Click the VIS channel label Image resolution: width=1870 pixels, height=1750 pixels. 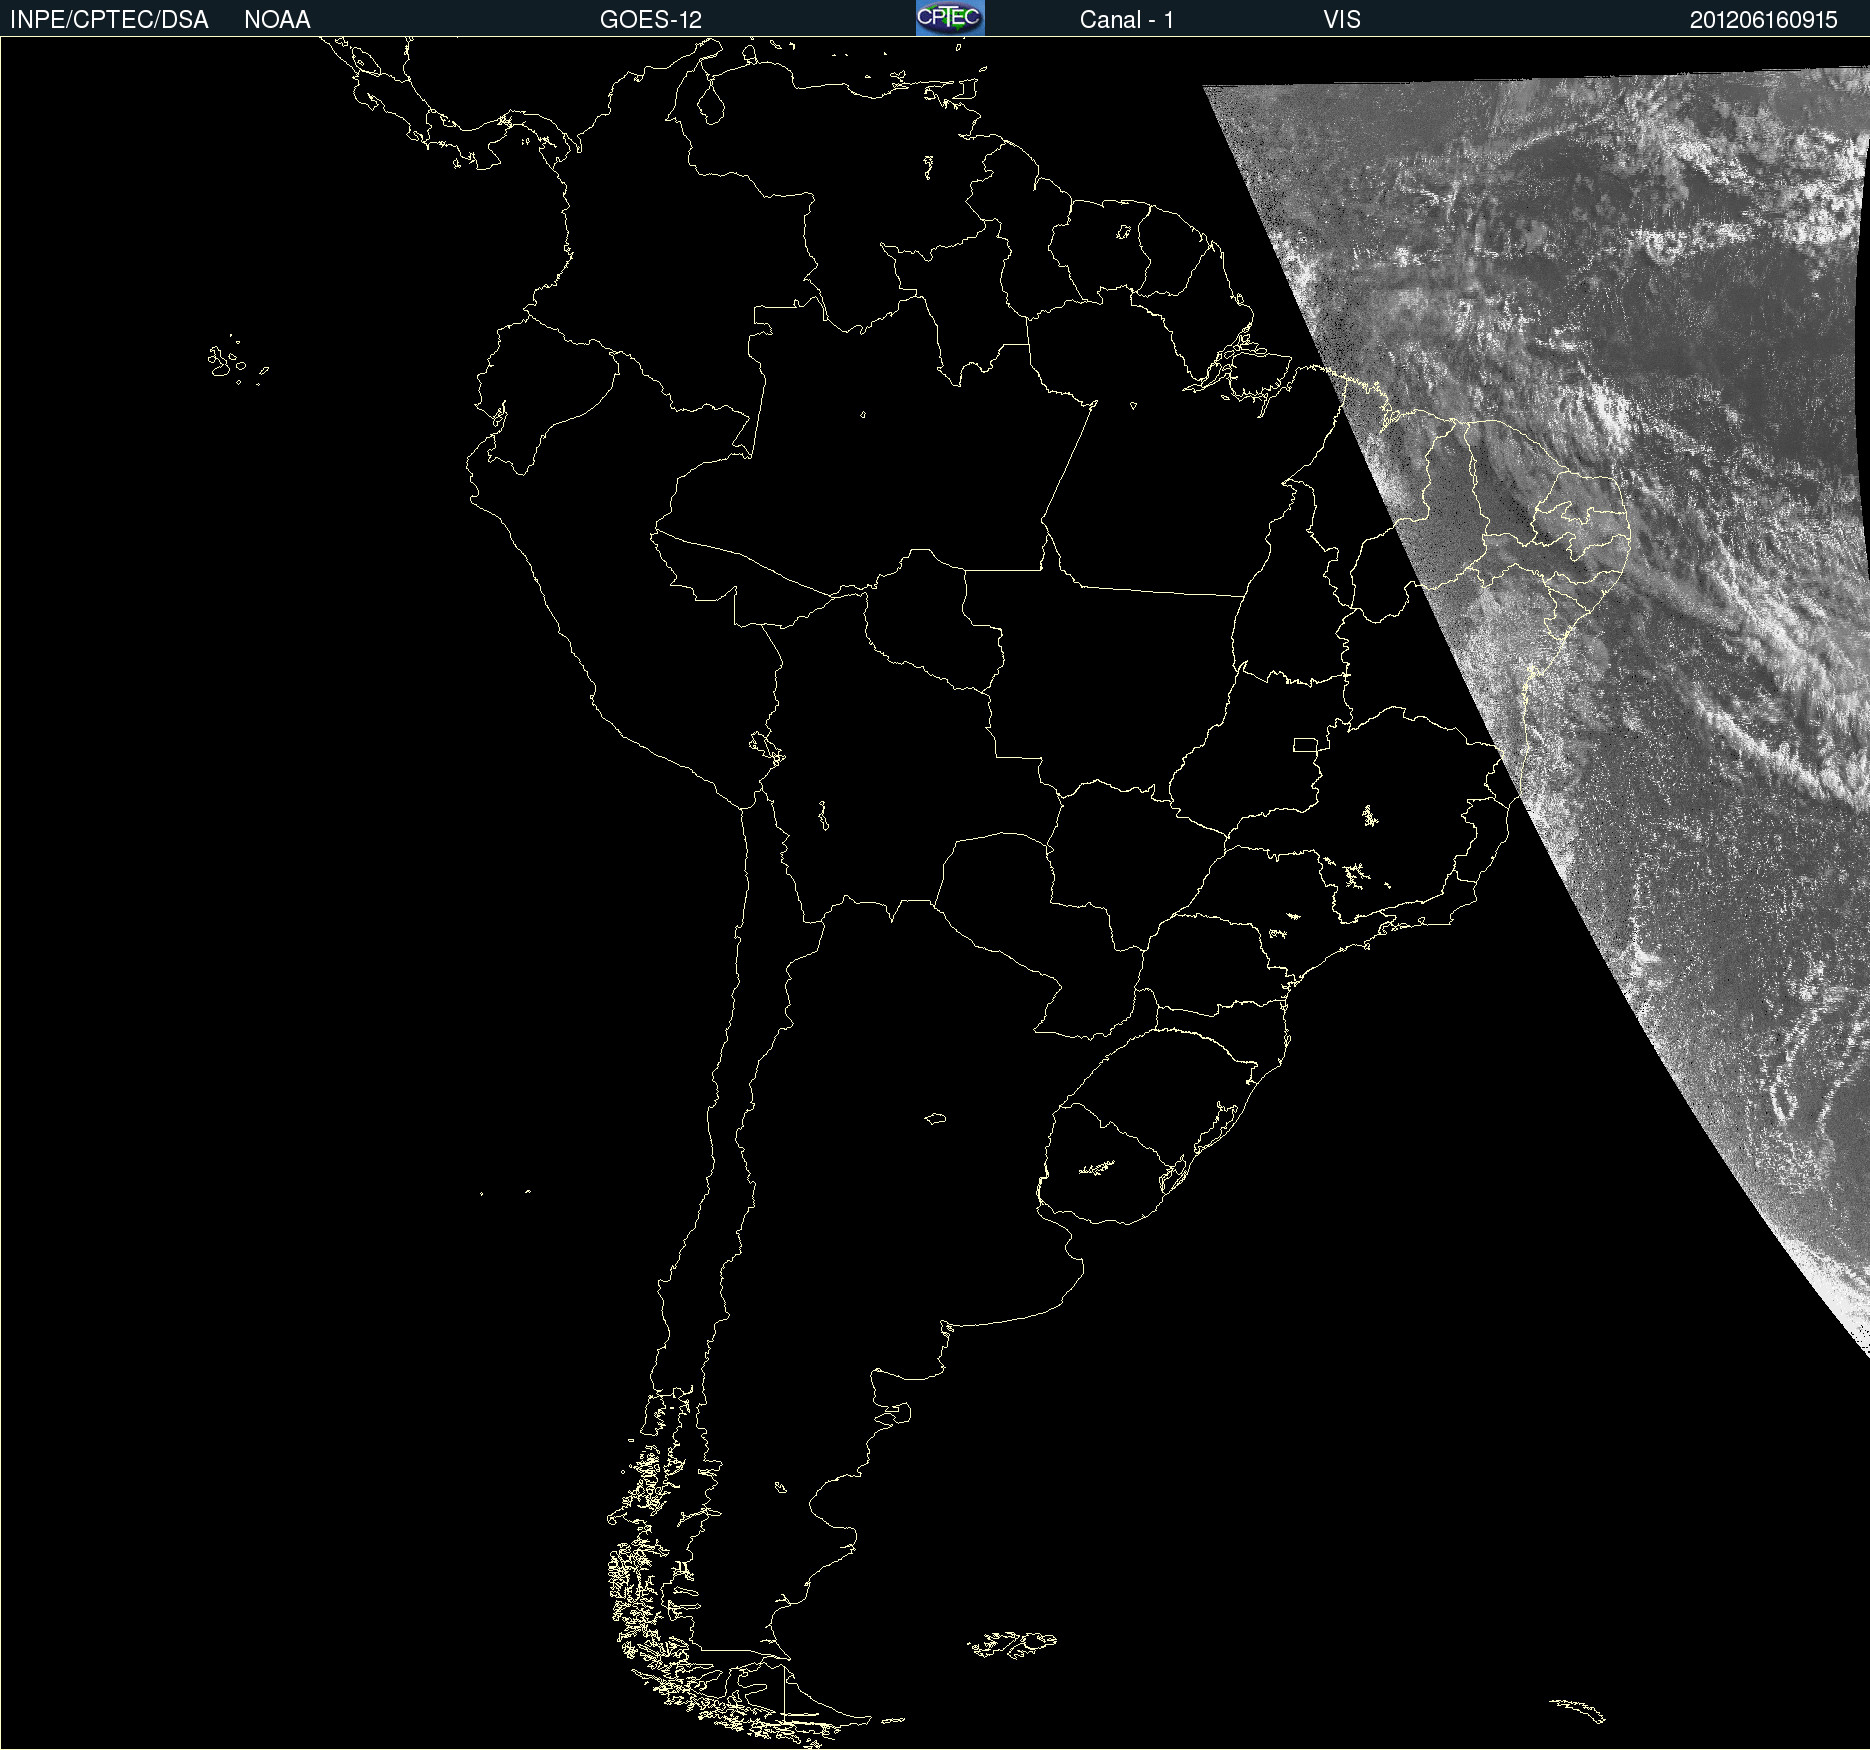coord(1342,20)
